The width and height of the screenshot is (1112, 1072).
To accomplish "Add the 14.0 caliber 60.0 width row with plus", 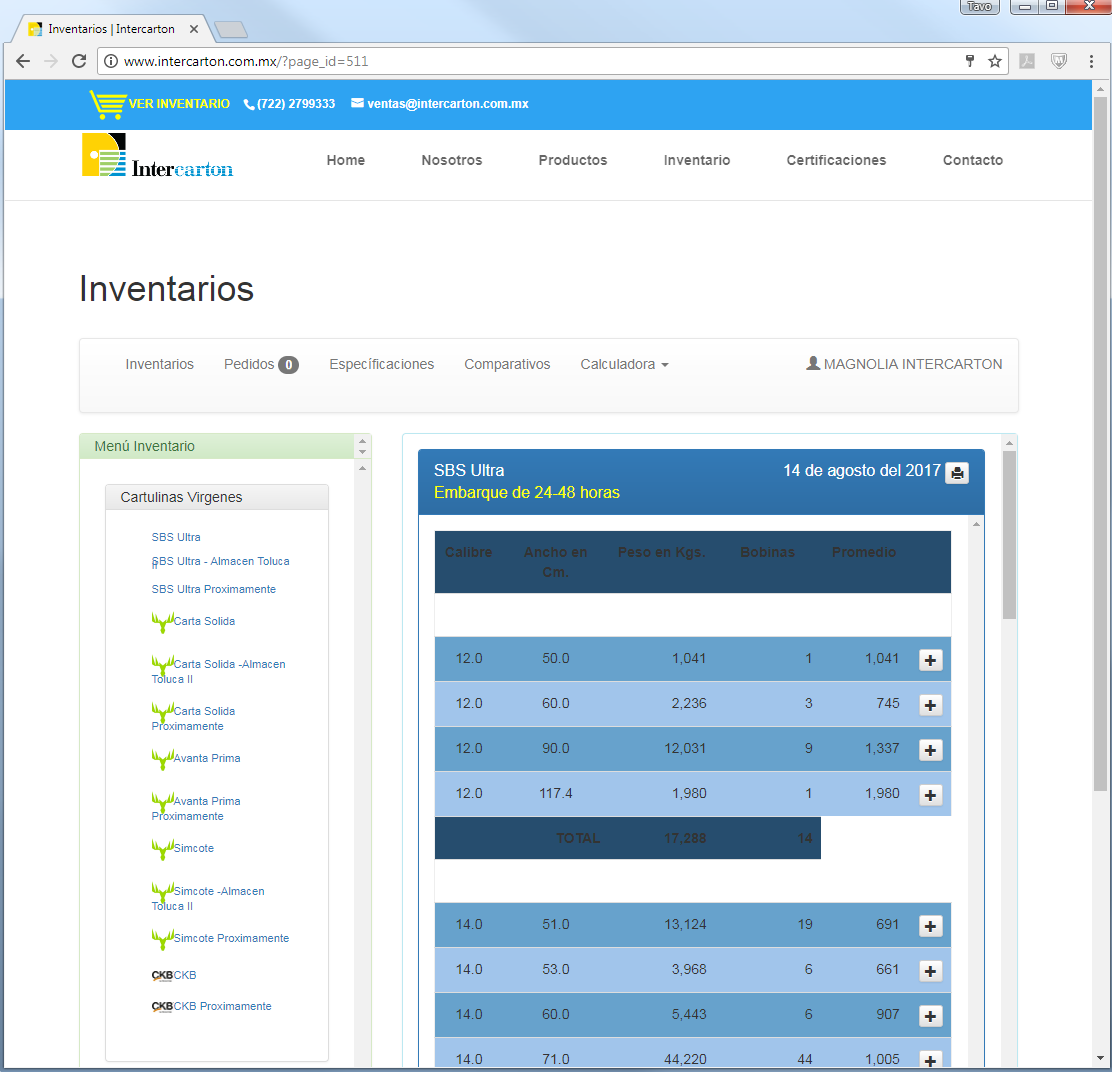I will tap(930, 1016).
